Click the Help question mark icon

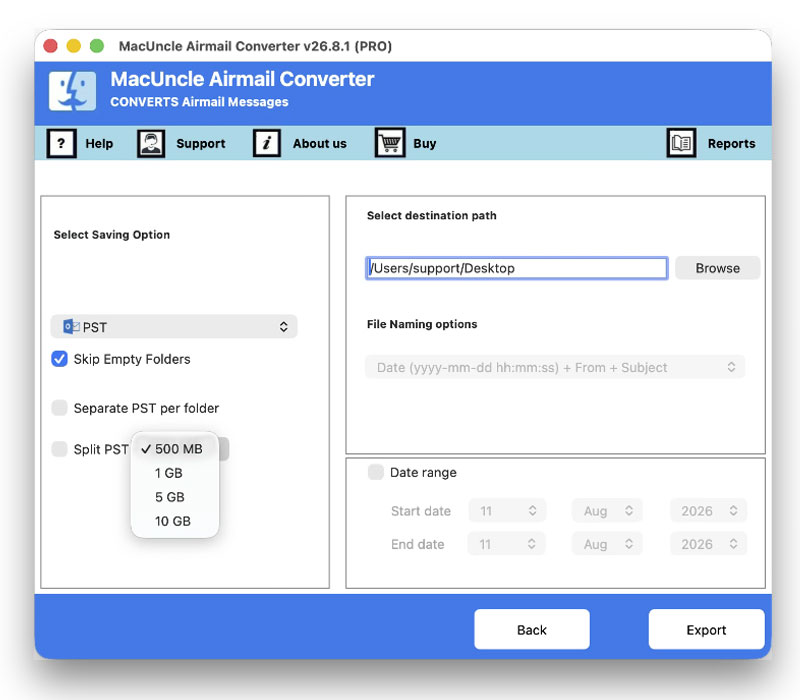coord(61,143)
